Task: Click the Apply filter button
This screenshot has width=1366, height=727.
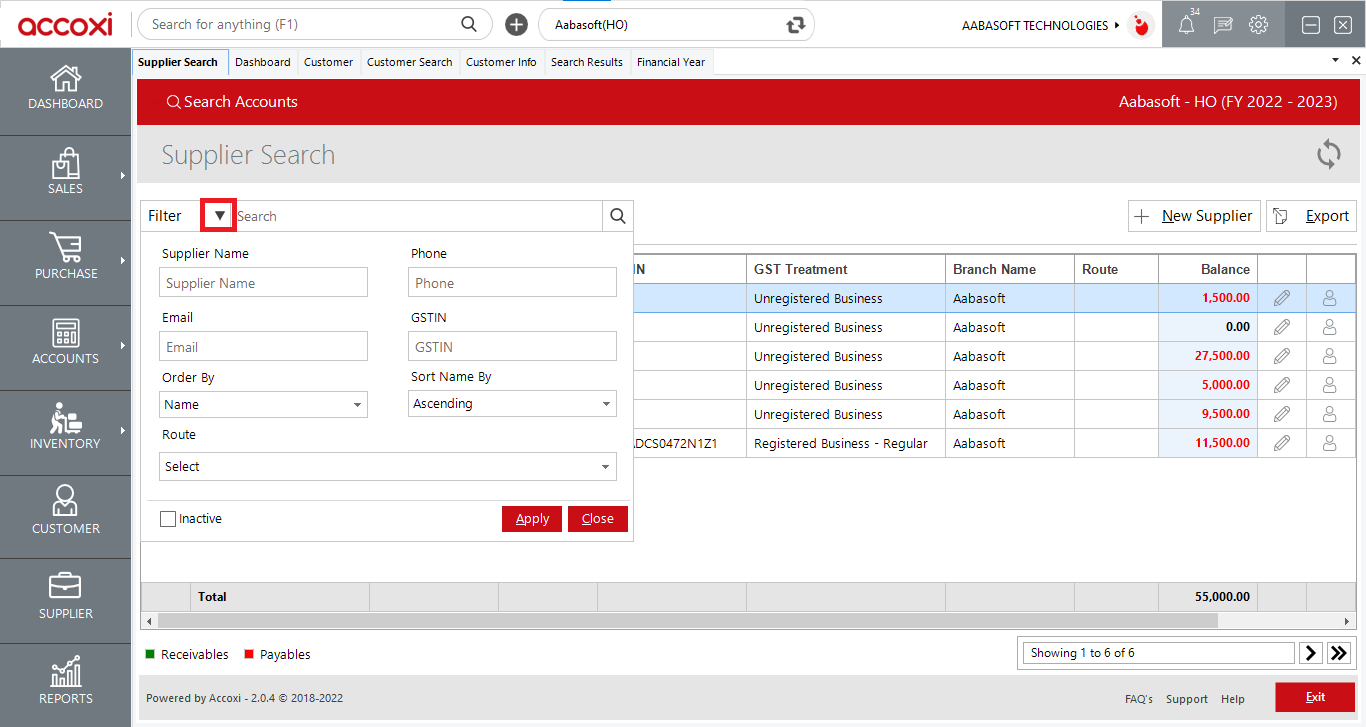Action: coord(532,519)
